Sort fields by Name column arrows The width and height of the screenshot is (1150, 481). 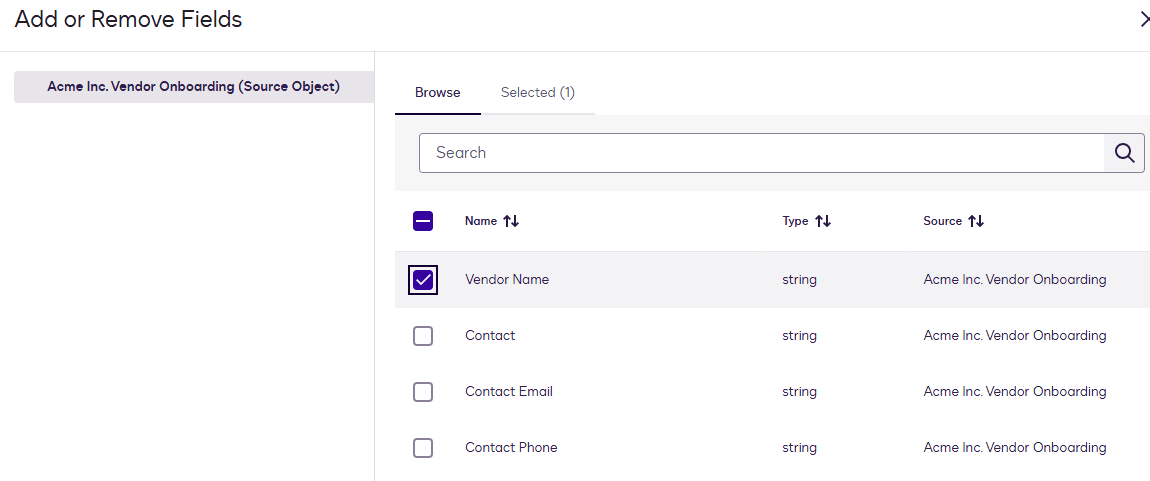511,221
